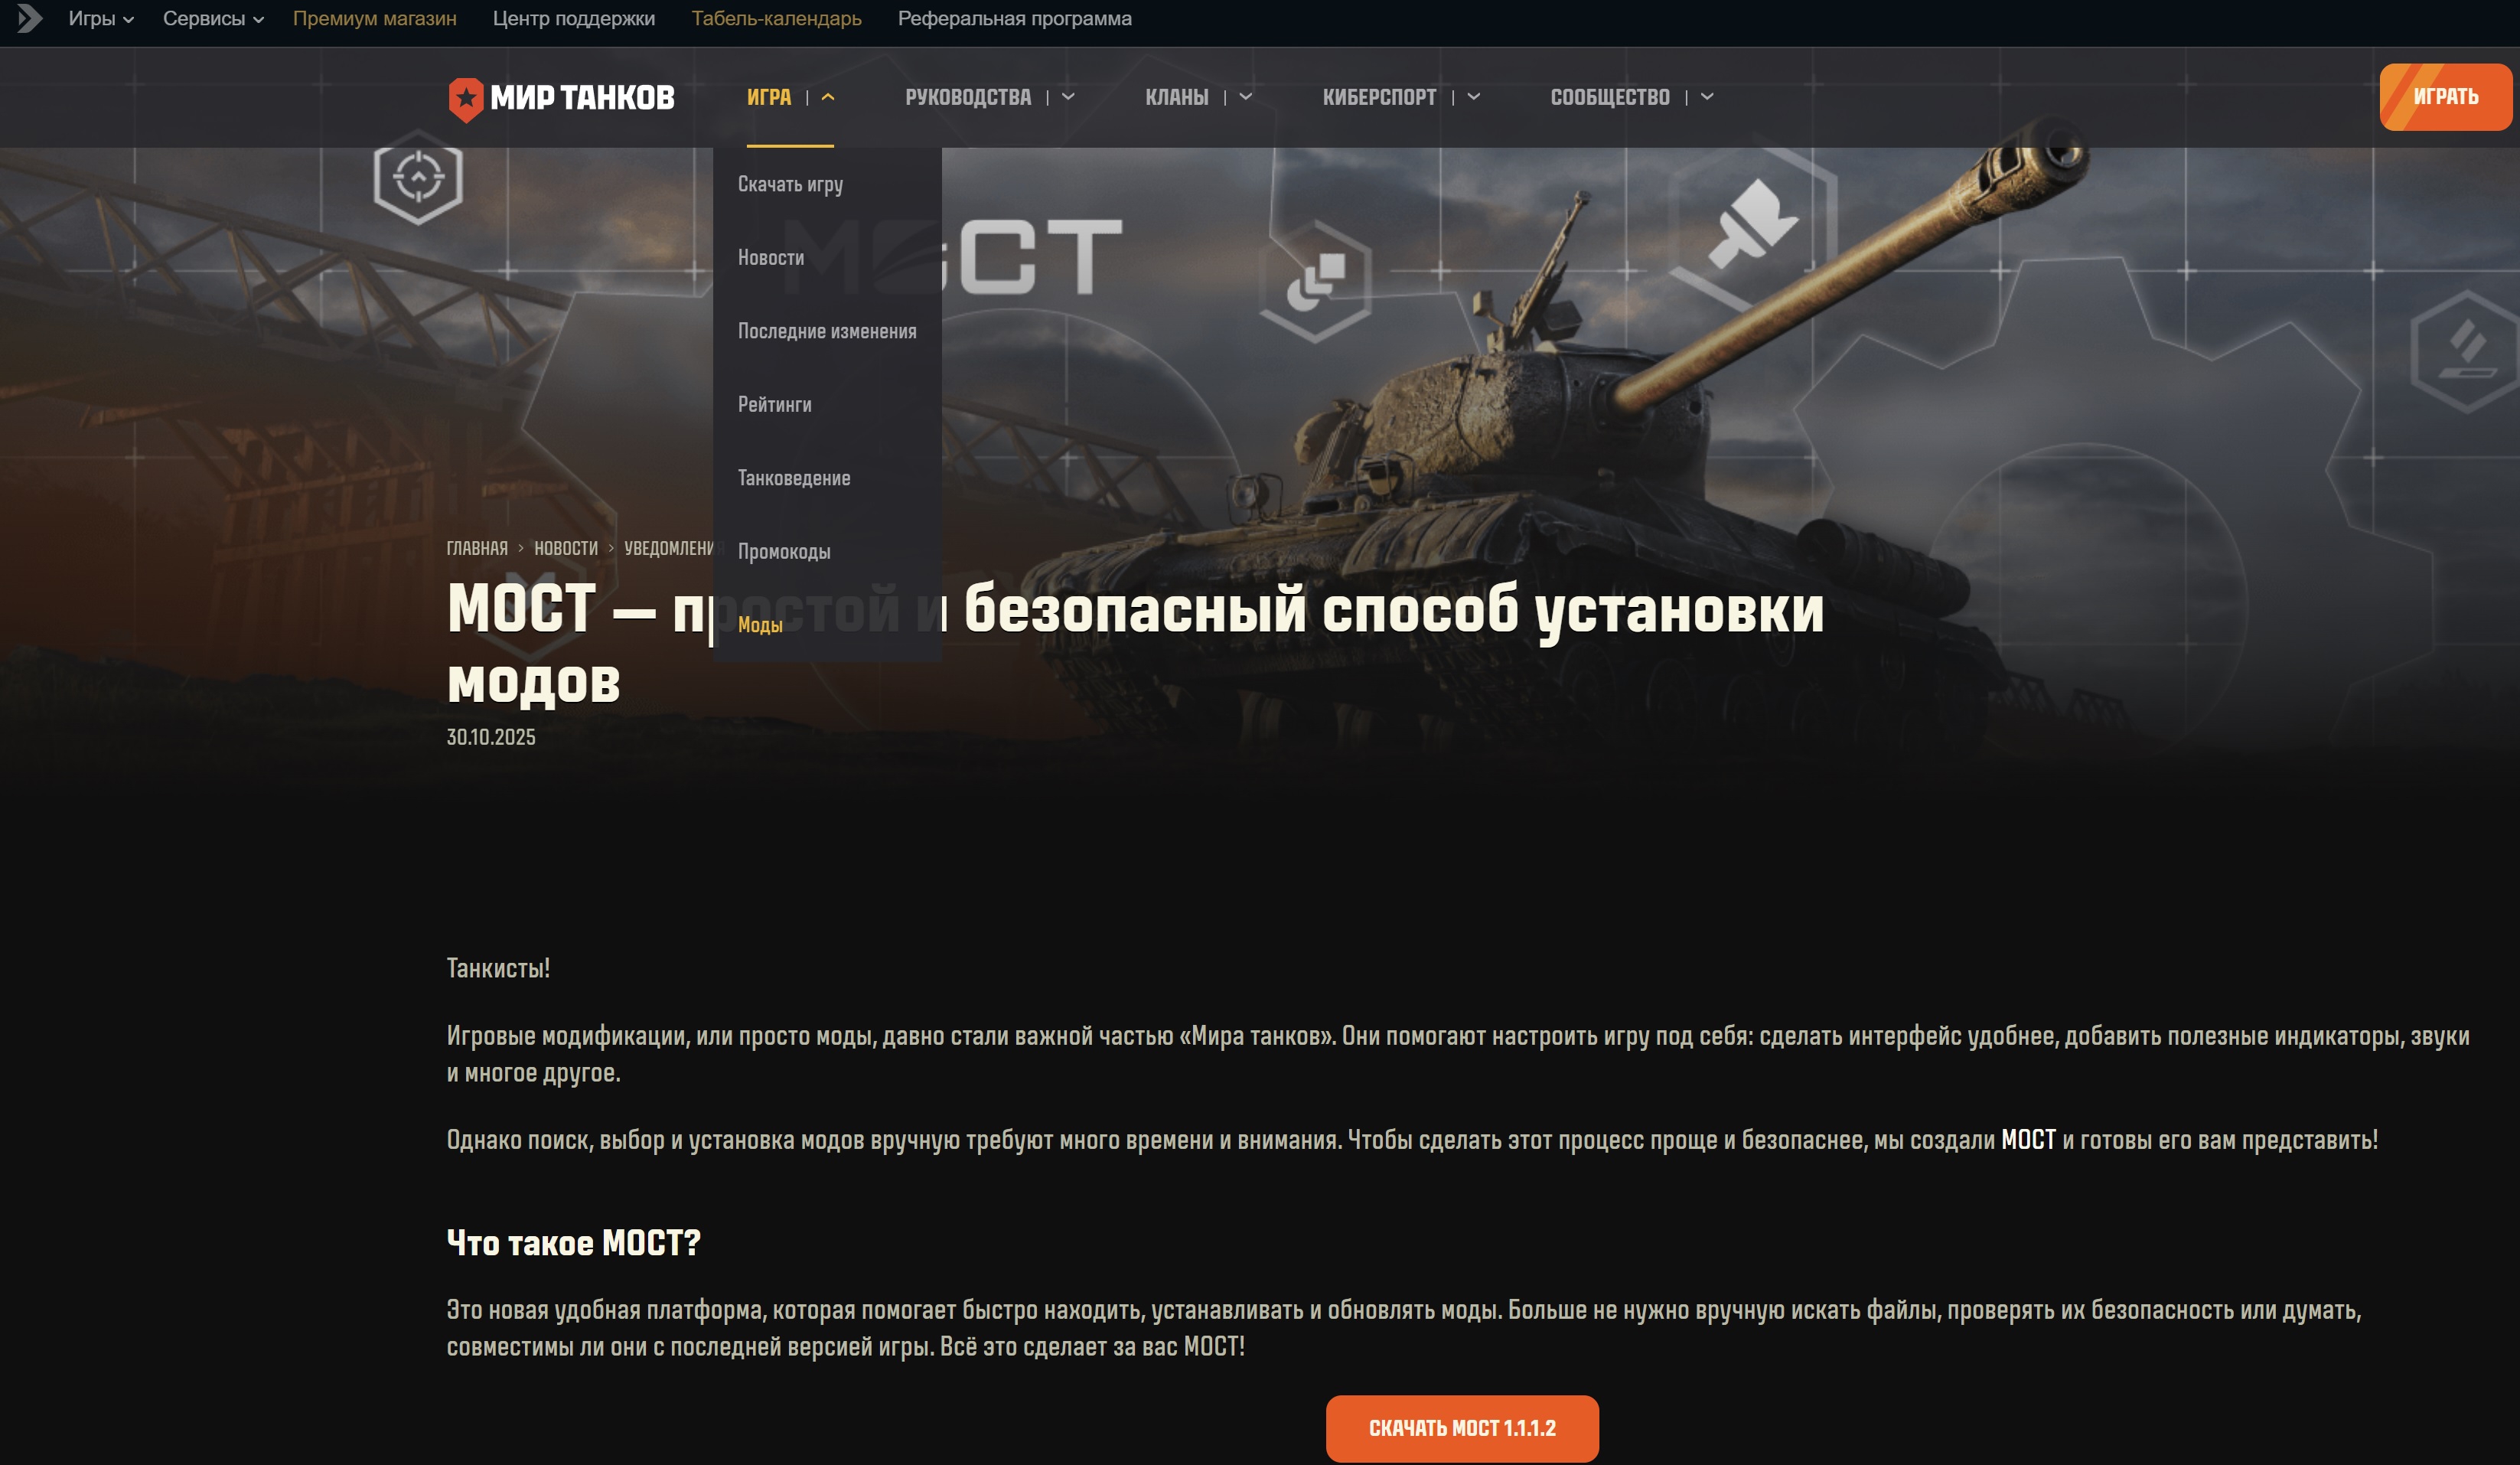Choose Танковедение from the dropdown menu
The image size is (2520, 1465).
pyautogui.click(x=794, y=478)
